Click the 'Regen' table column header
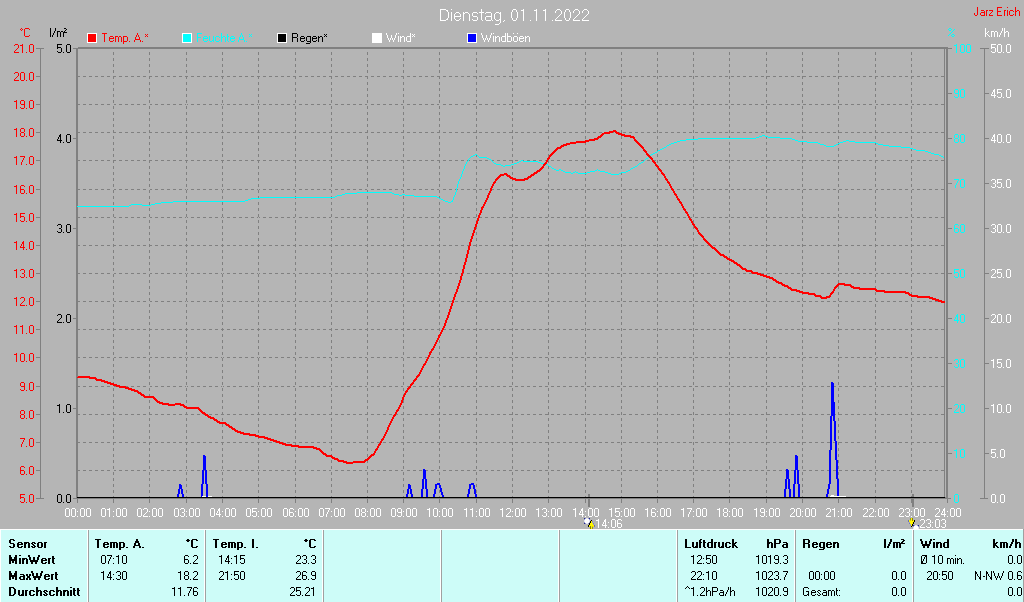Screen dimensions: 1024x602 pyautogui.click(x=821, y=544)
